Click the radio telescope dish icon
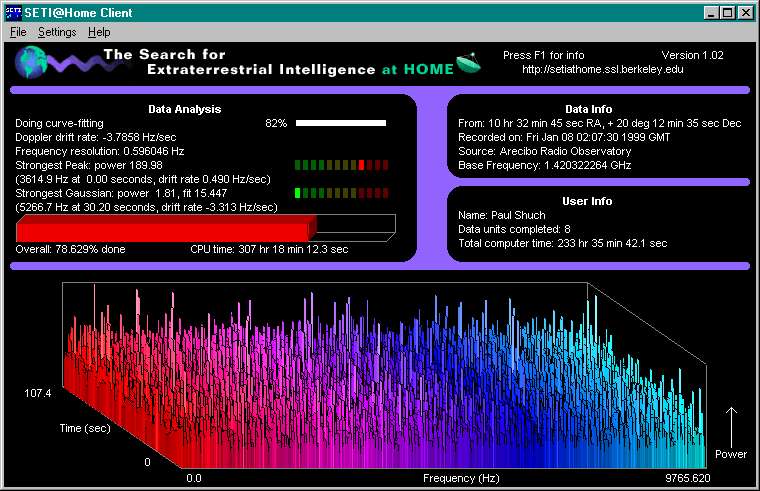Screen dimensions: 760x491 pos(468,63)
